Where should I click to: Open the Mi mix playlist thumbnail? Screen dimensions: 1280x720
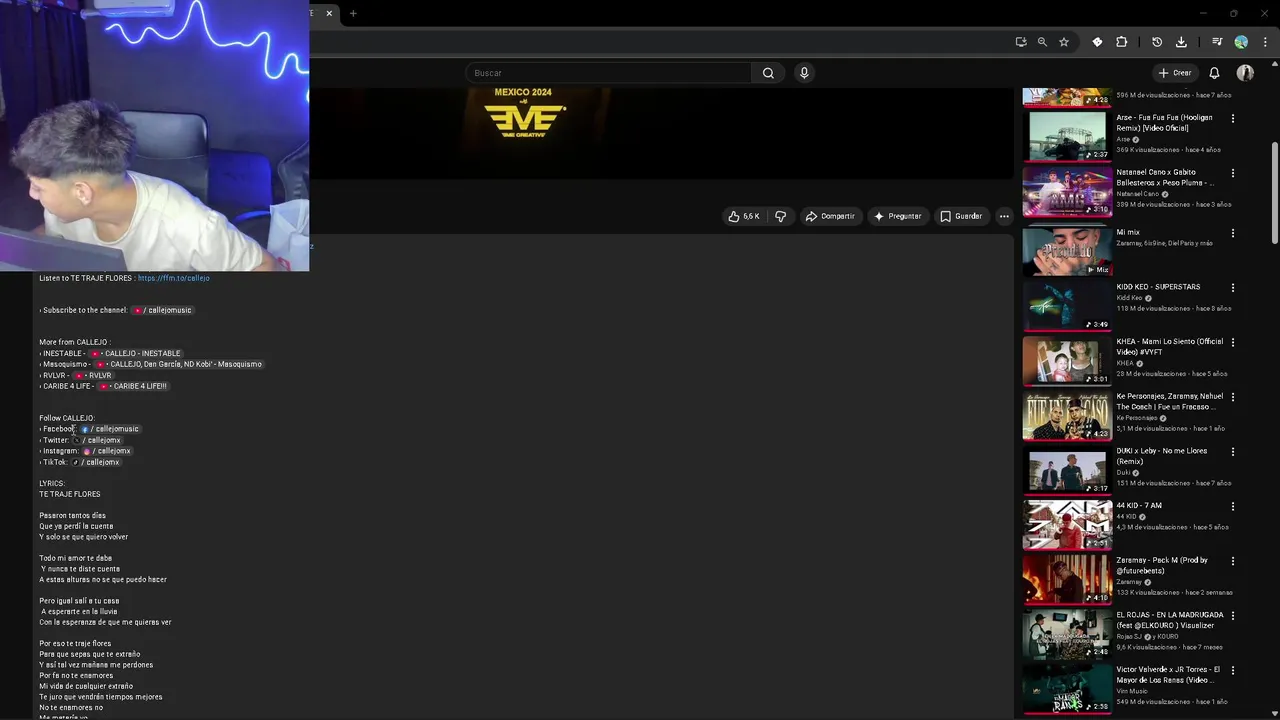coord(1067,251)
